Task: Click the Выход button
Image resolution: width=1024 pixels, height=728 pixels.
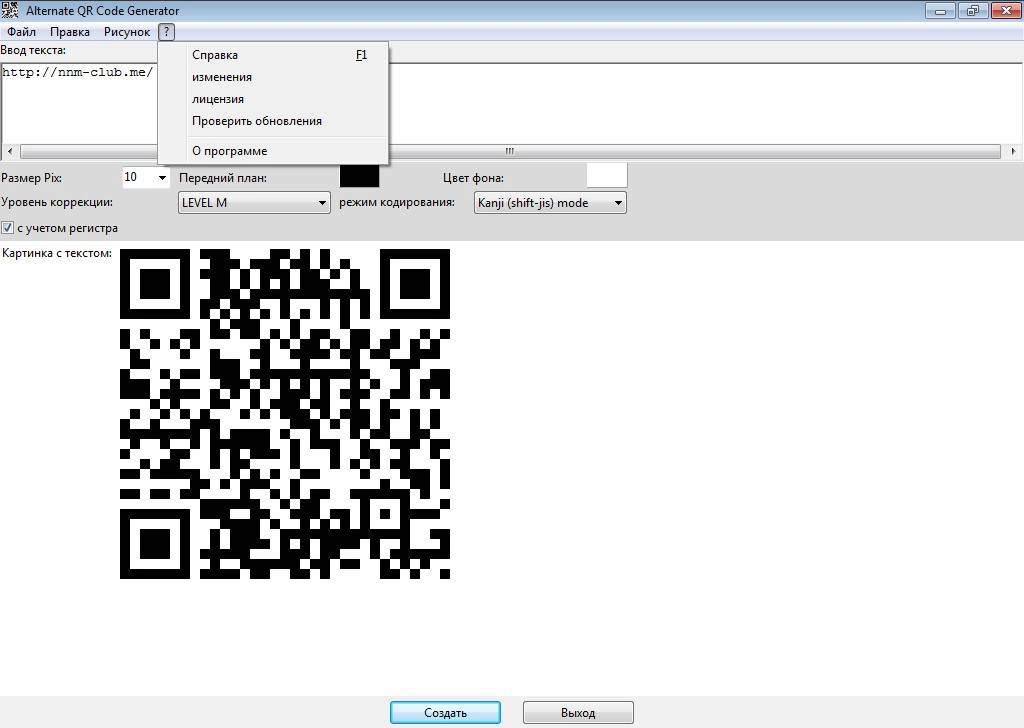Action: pos(578,712)
